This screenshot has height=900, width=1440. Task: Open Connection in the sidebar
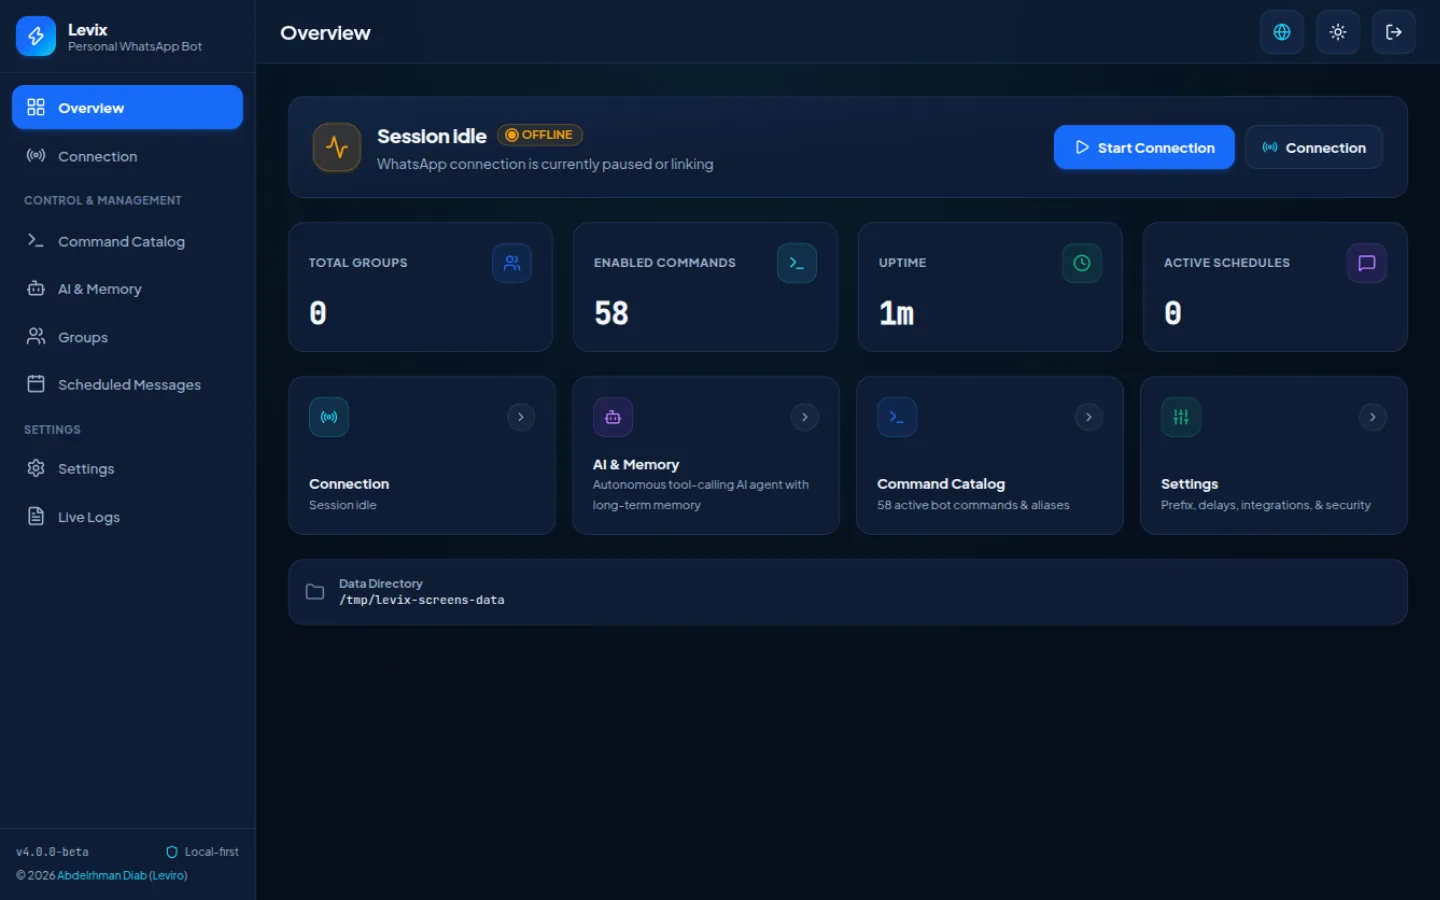[x=127, y=156]
